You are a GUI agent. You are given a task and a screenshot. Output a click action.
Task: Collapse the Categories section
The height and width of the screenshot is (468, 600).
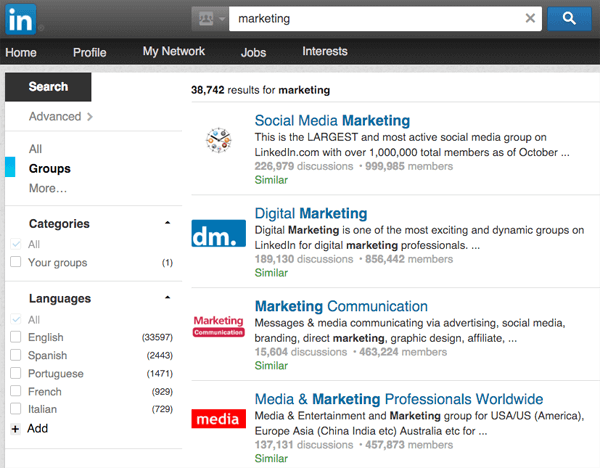pos(167,223)
